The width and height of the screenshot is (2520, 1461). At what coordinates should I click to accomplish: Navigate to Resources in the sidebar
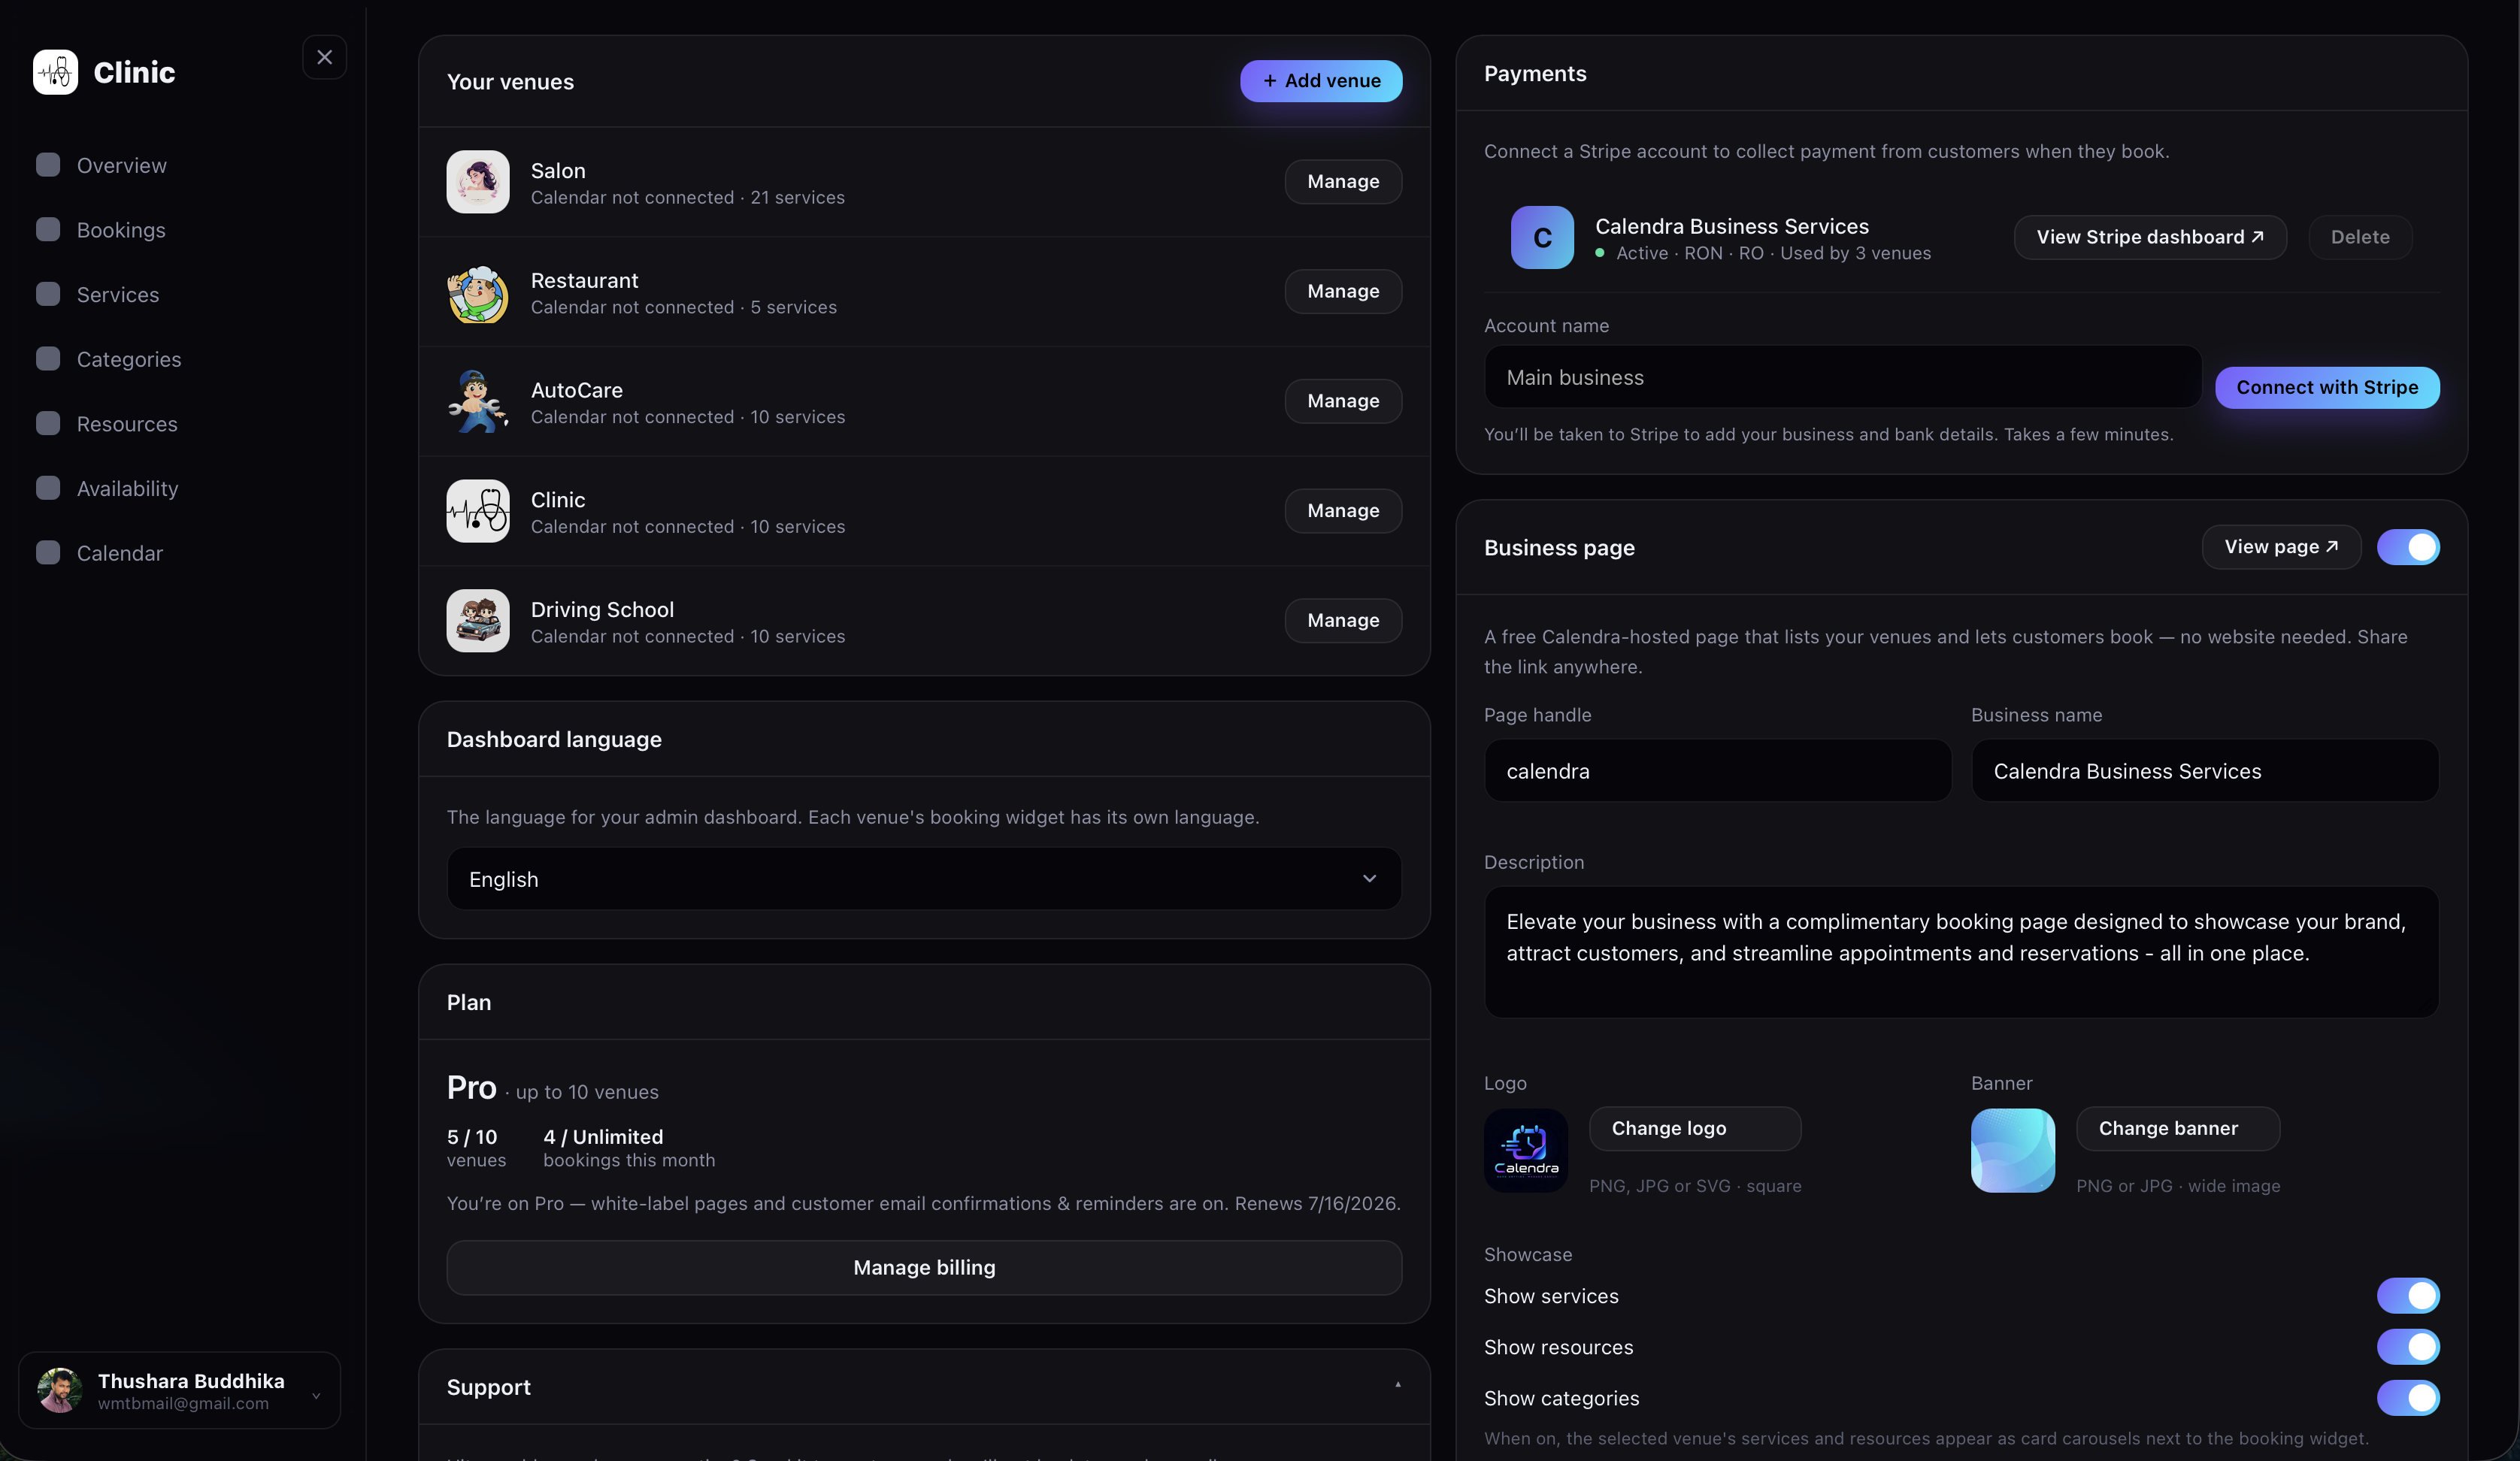(127, 424)
